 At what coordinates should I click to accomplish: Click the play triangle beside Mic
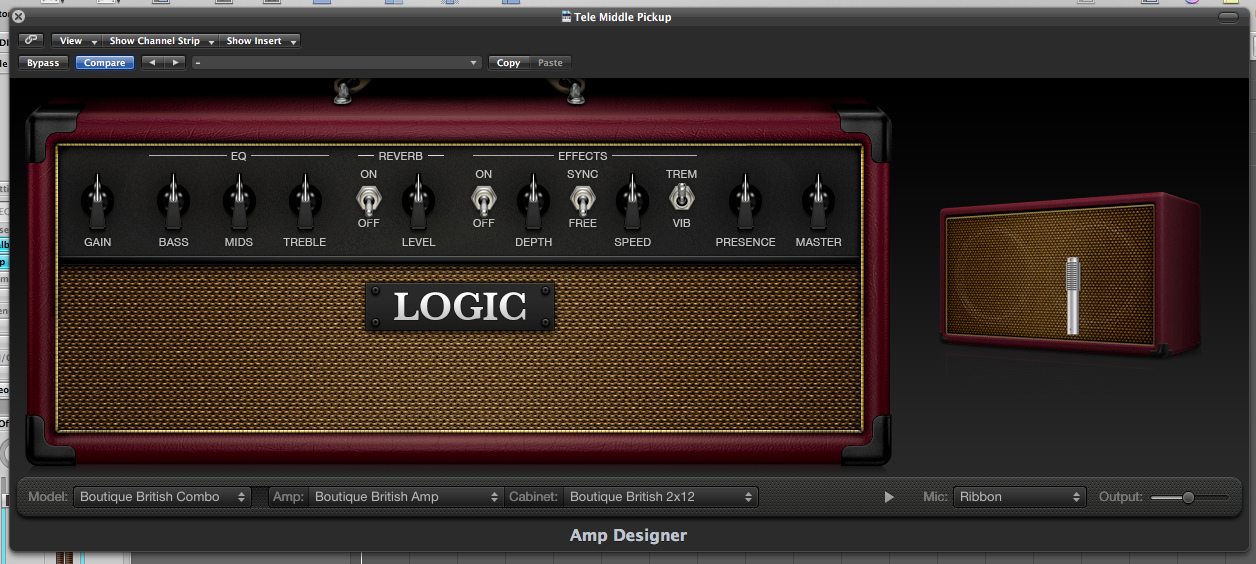pos(889,497)
